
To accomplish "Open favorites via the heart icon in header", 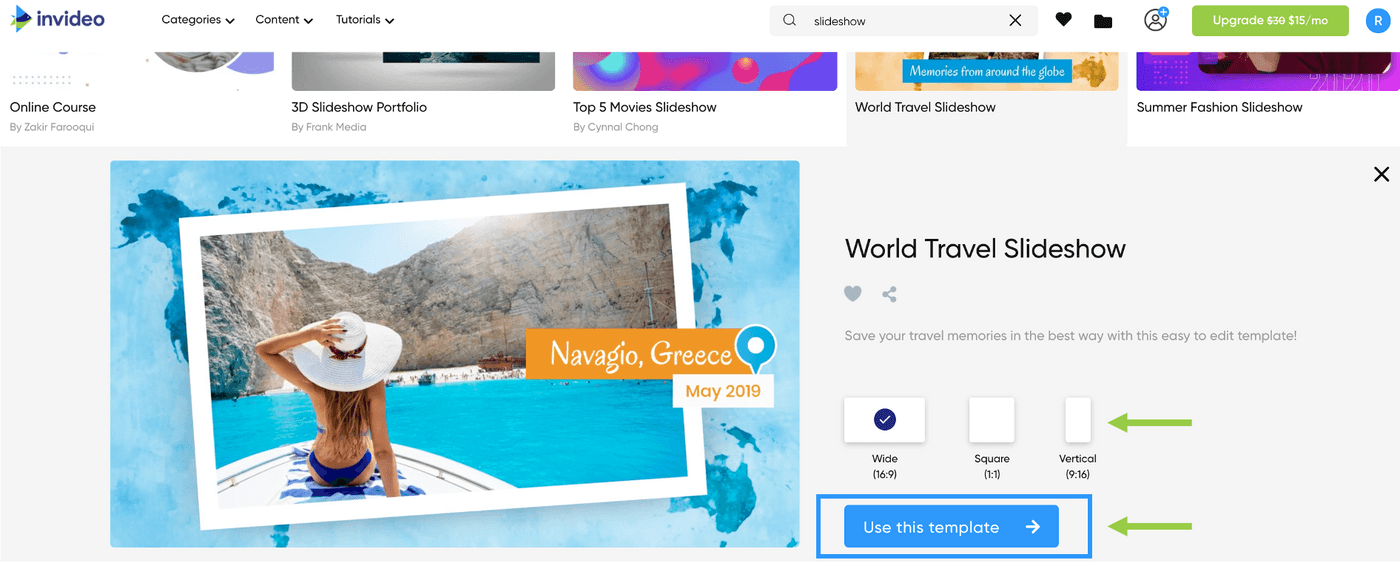I will 1063,19.
